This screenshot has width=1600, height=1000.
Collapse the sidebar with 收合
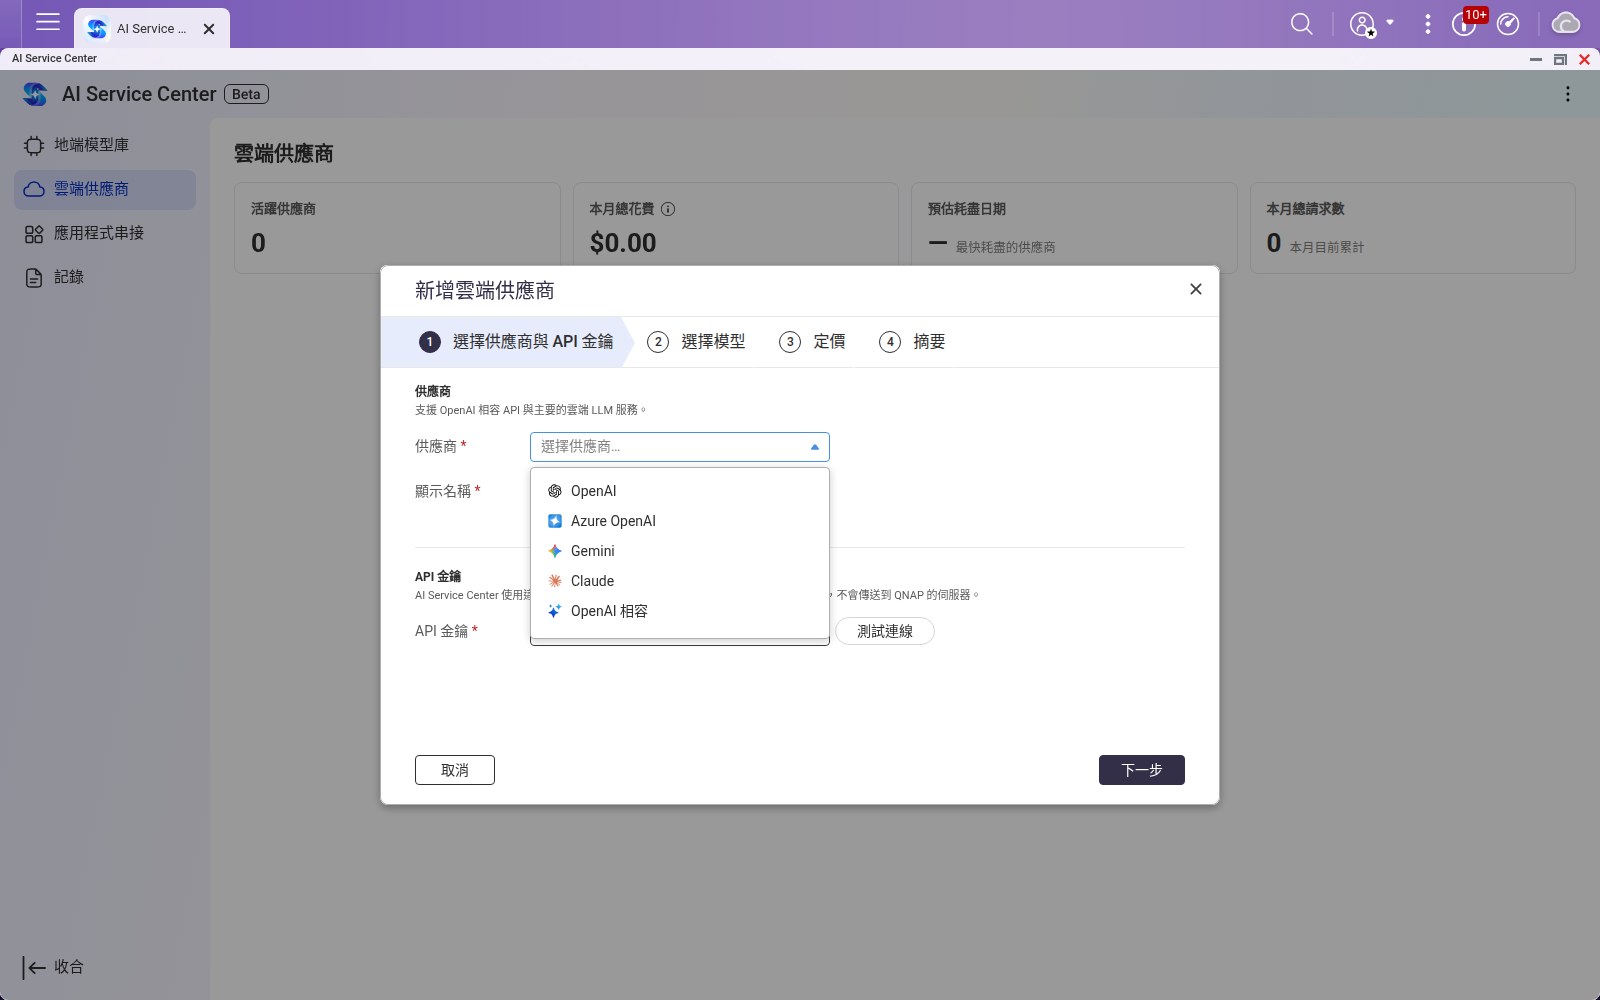54,967
